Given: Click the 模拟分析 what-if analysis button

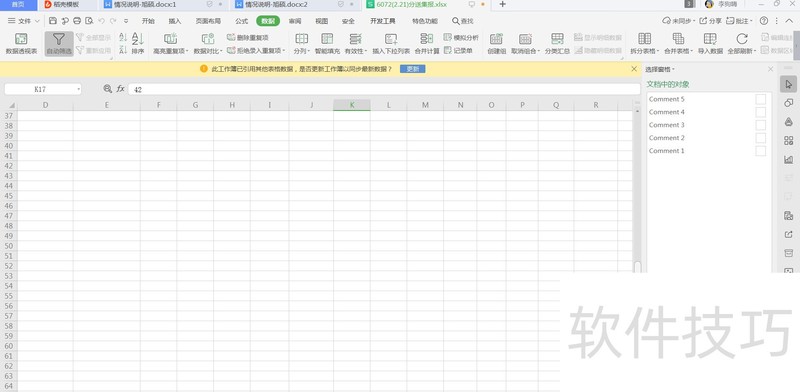Looking at the screenshot, I should pyautogui.click(x=461, y=38).
